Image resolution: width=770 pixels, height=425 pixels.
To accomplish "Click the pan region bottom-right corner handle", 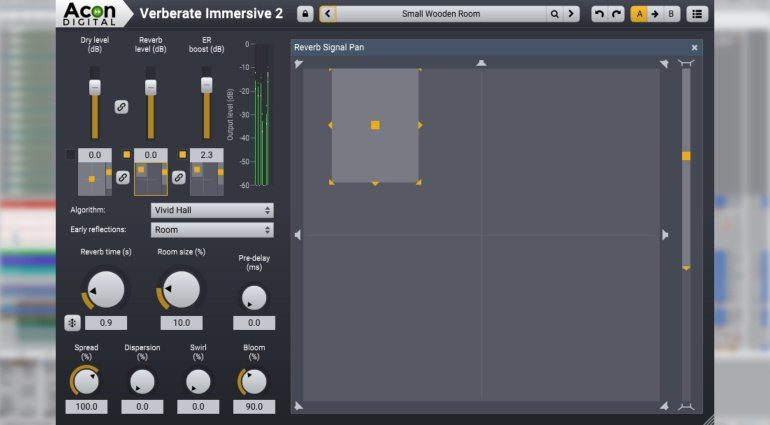I will (x=419, y=182).
